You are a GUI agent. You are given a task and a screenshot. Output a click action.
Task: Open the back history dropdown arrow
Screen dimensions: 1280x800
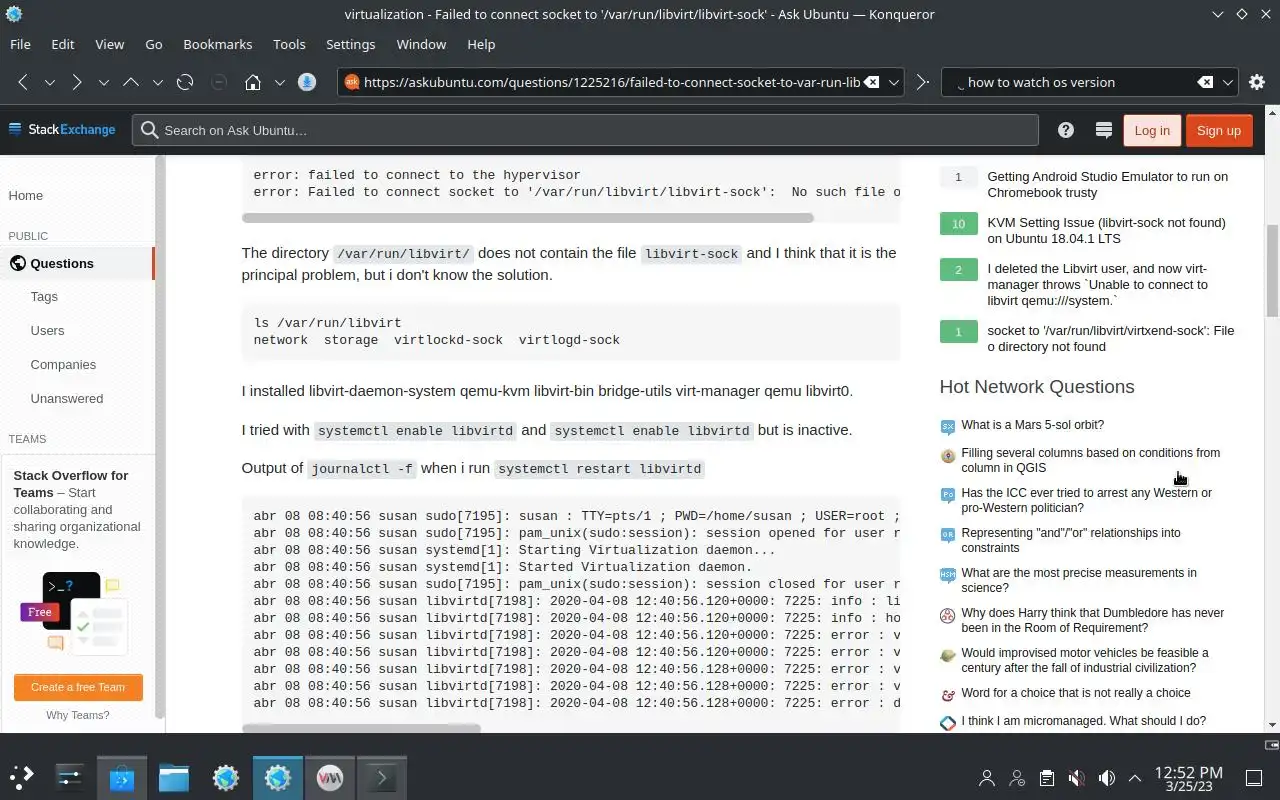pos(49,82)
